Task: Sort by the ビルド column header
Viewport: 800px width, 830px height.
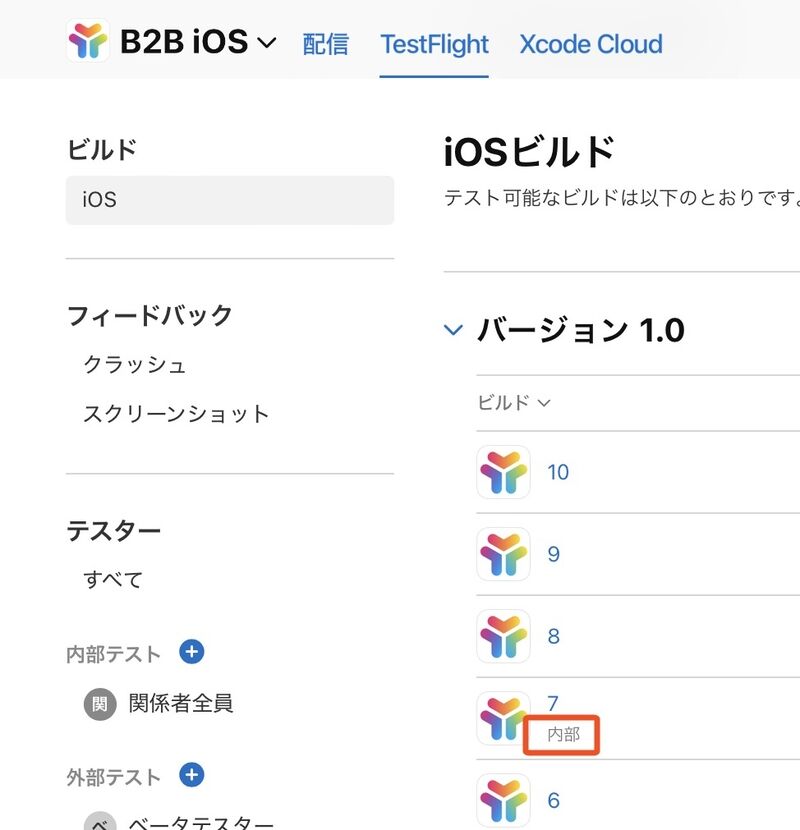Action: tap(514, 403)
